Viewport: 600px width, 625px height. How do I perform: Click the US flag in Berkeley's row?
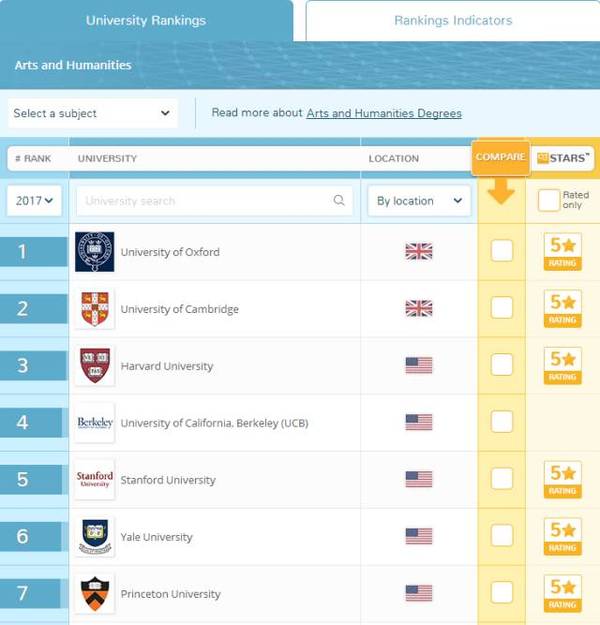[x=419, y=423]
